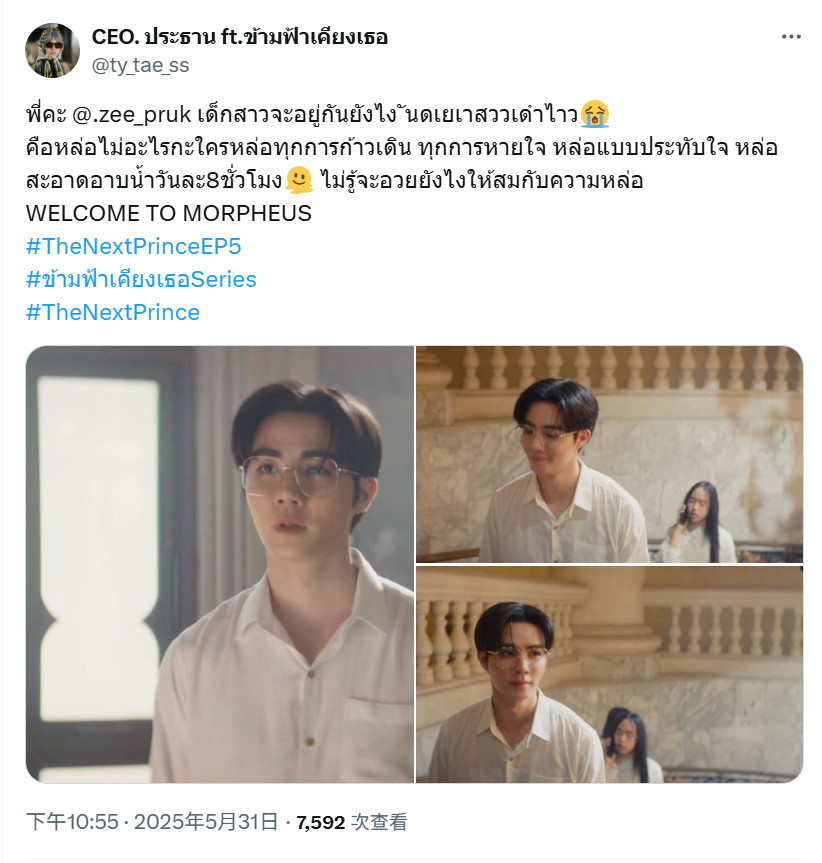
Task: Click the WELCOME TO MORPHEUS text line
Action: [x=169, y=213]
